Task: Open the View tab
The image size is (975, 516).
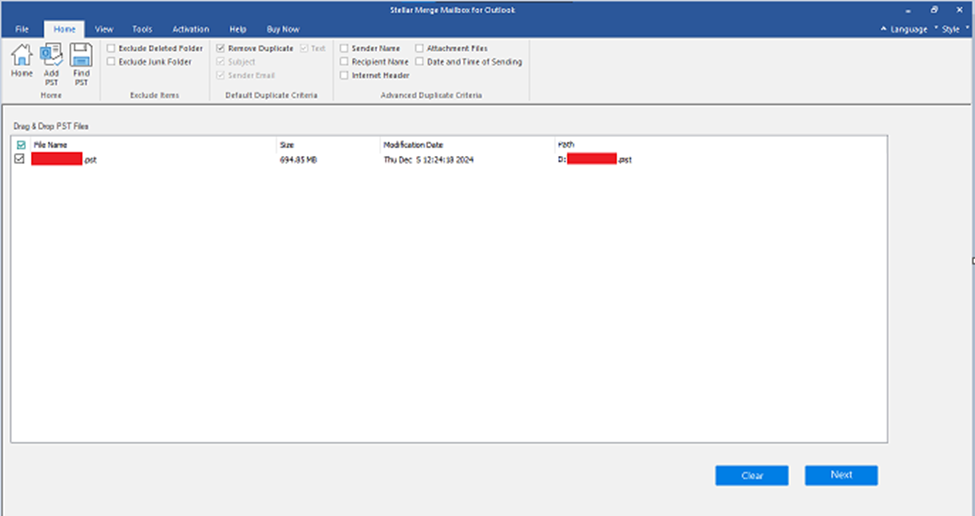Action: 104,29
